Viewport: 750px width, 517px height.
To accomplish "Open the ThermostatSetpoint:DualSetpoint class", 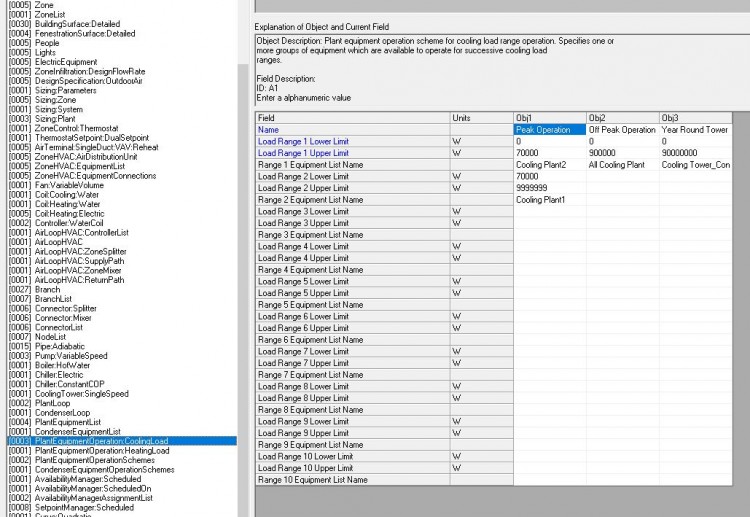I will (98, 137).
